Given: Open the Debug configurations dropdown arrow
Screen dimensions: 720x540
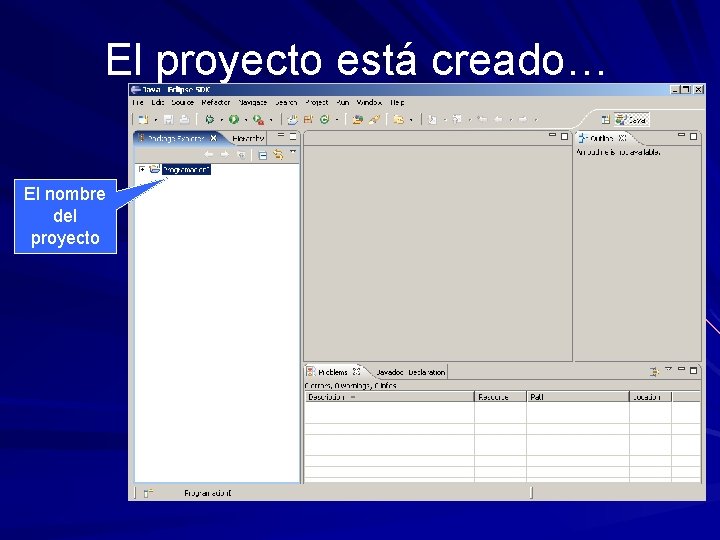Looking at the screenshot, I should click(x=222, y=120).
